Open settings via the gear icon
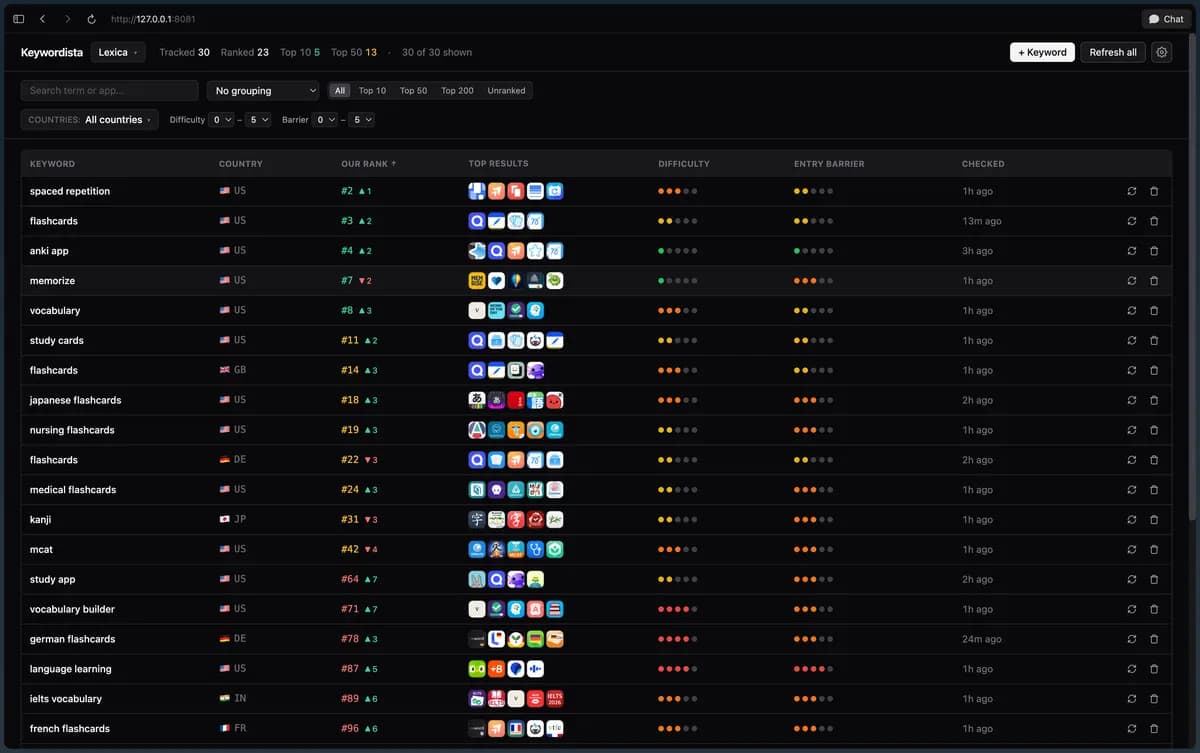Viewport: 1200px width, 753px height. pos(1161,52)
